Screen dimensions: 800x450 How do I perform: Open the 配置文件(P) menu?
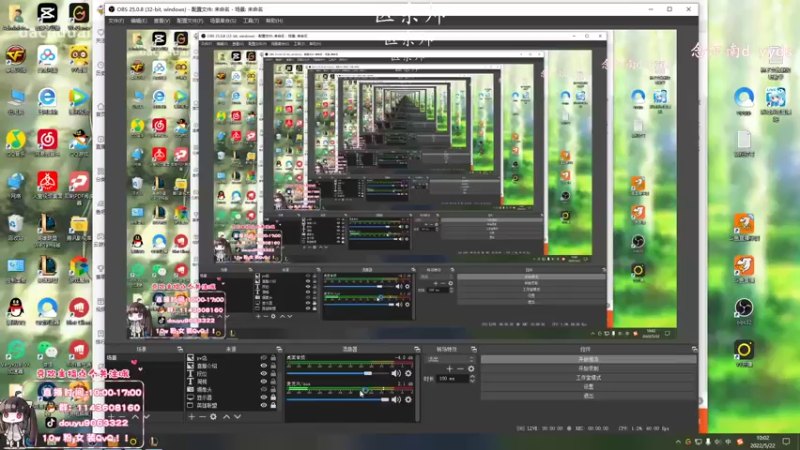click(x=190, y=21)
